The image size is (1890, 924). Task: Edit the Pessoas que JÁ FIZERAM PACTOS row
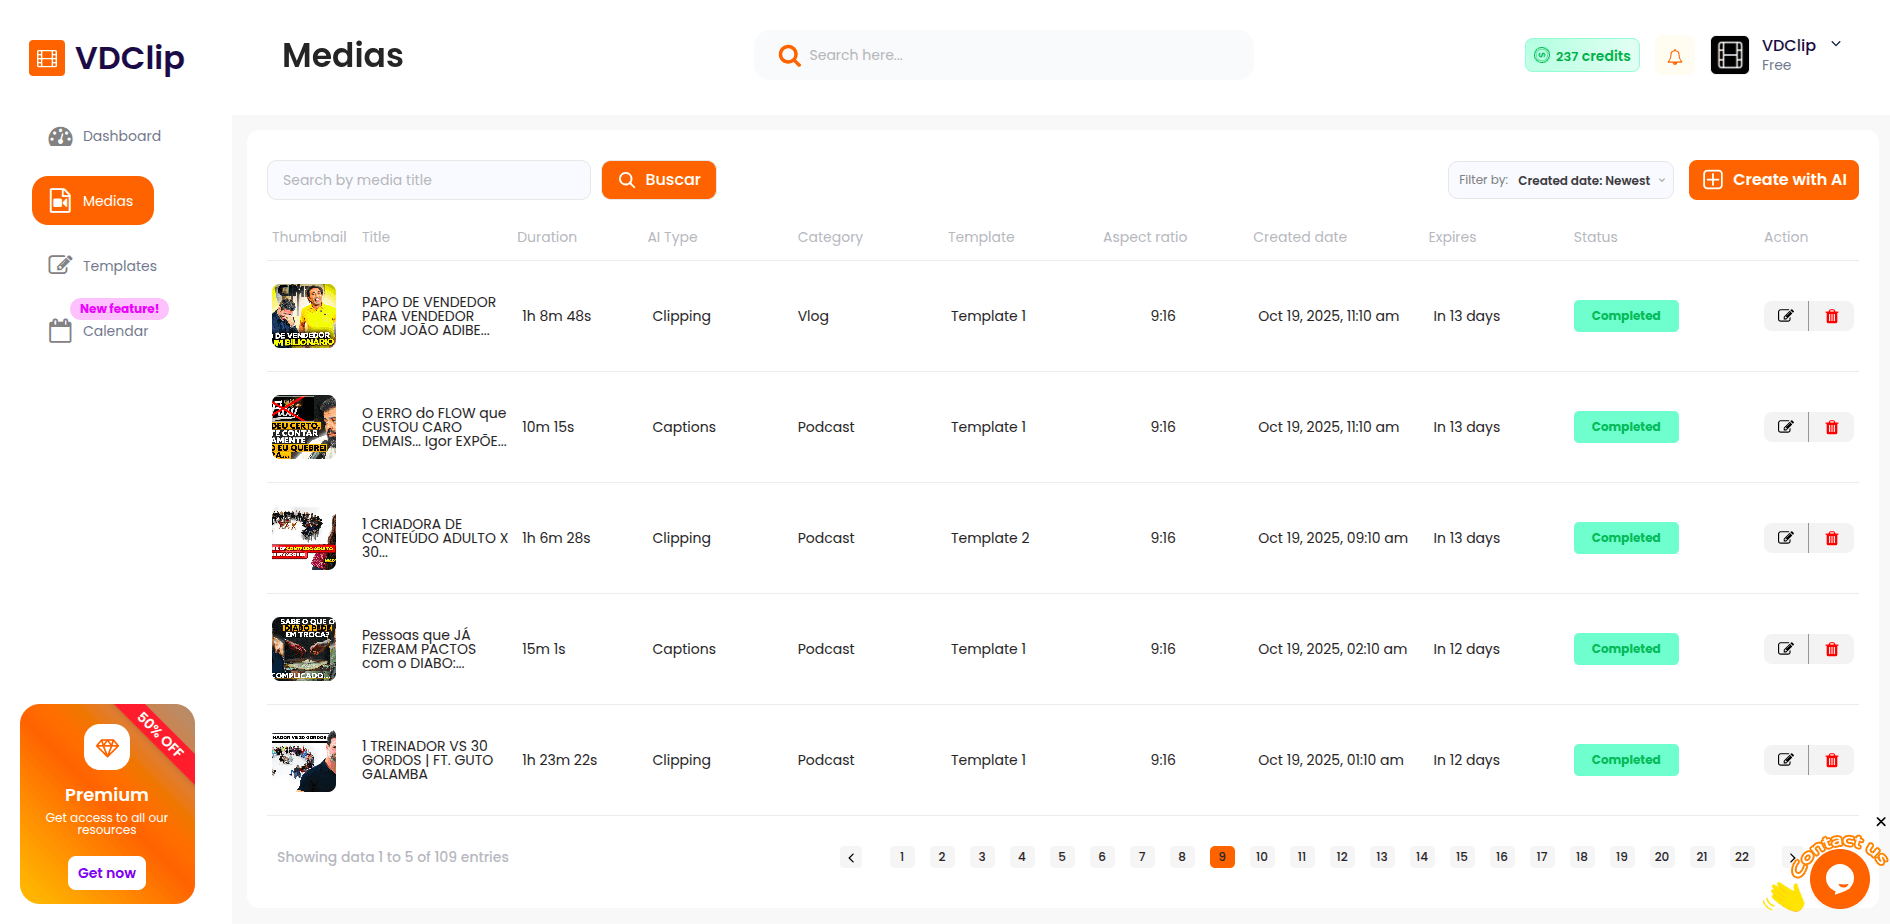coord(1785,649)
